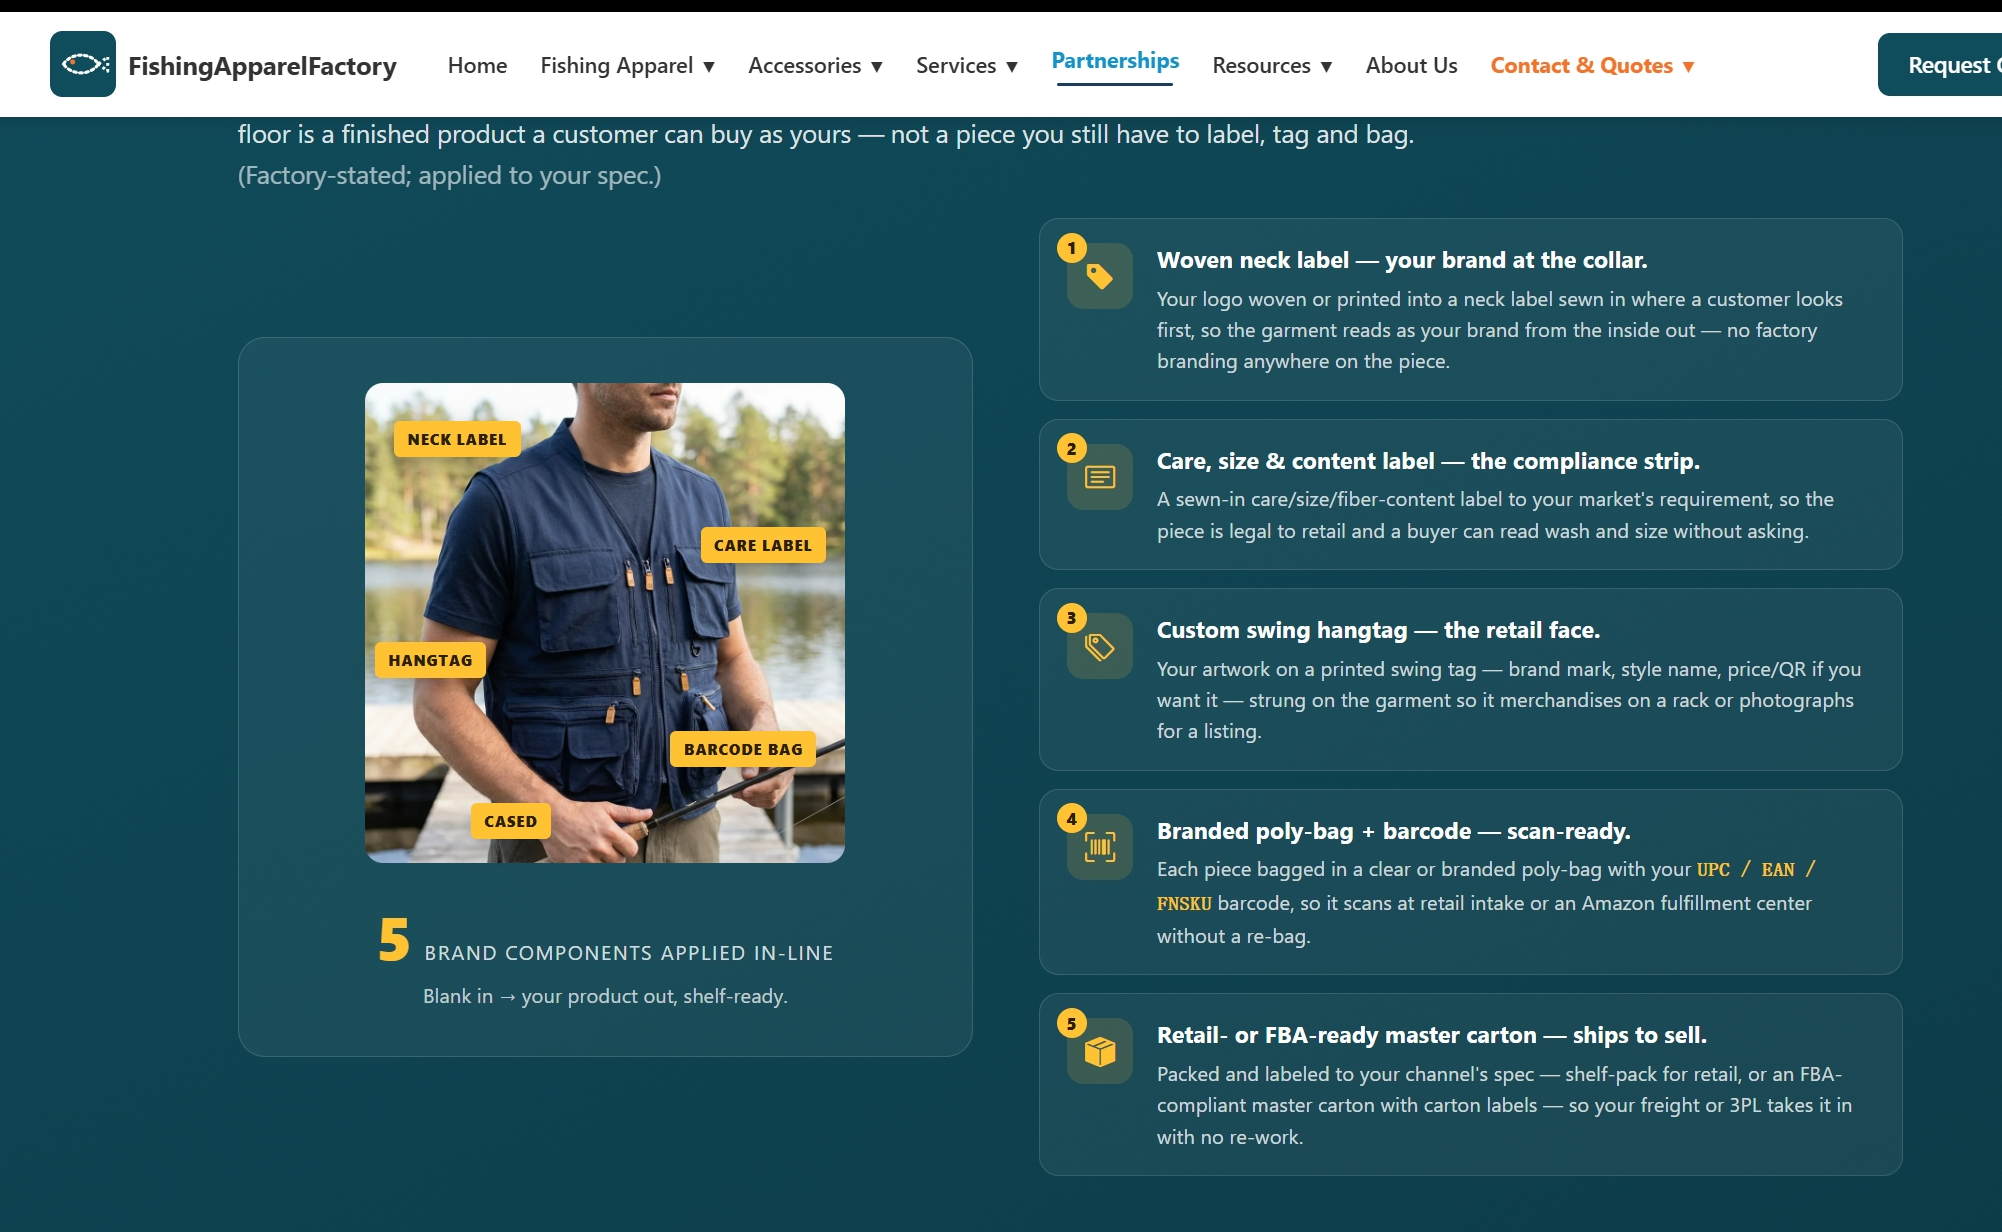Click the BARCODE BAG tag on photo
Screen dimensions: 2002x1232
pos(743,749)
